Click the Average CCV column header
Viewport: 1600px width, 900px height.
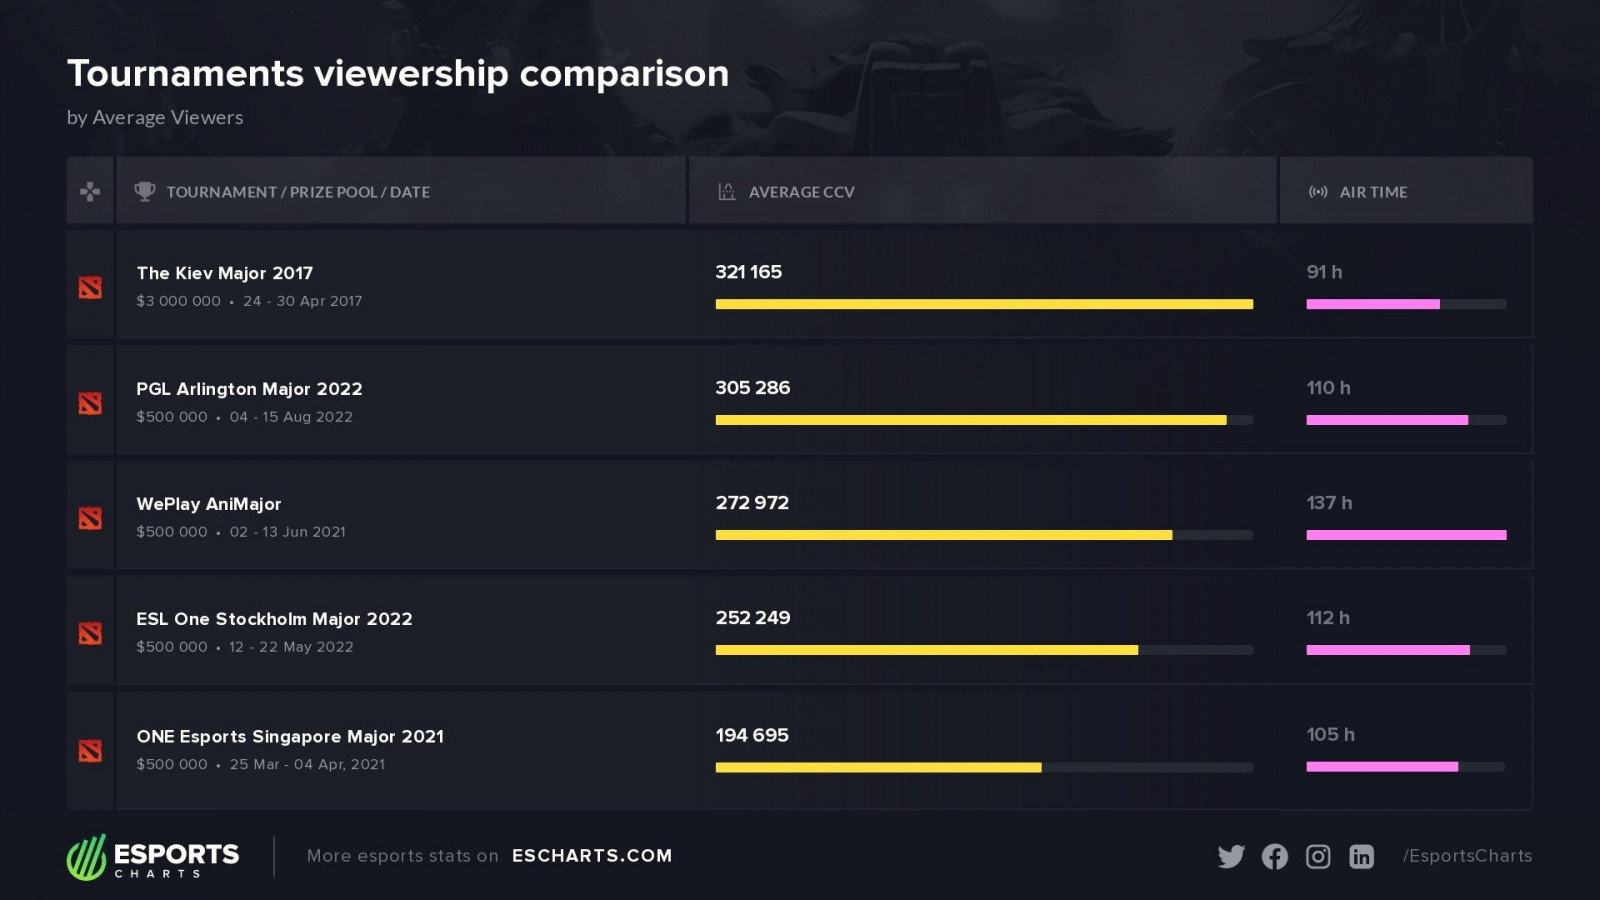click(801, 192)
